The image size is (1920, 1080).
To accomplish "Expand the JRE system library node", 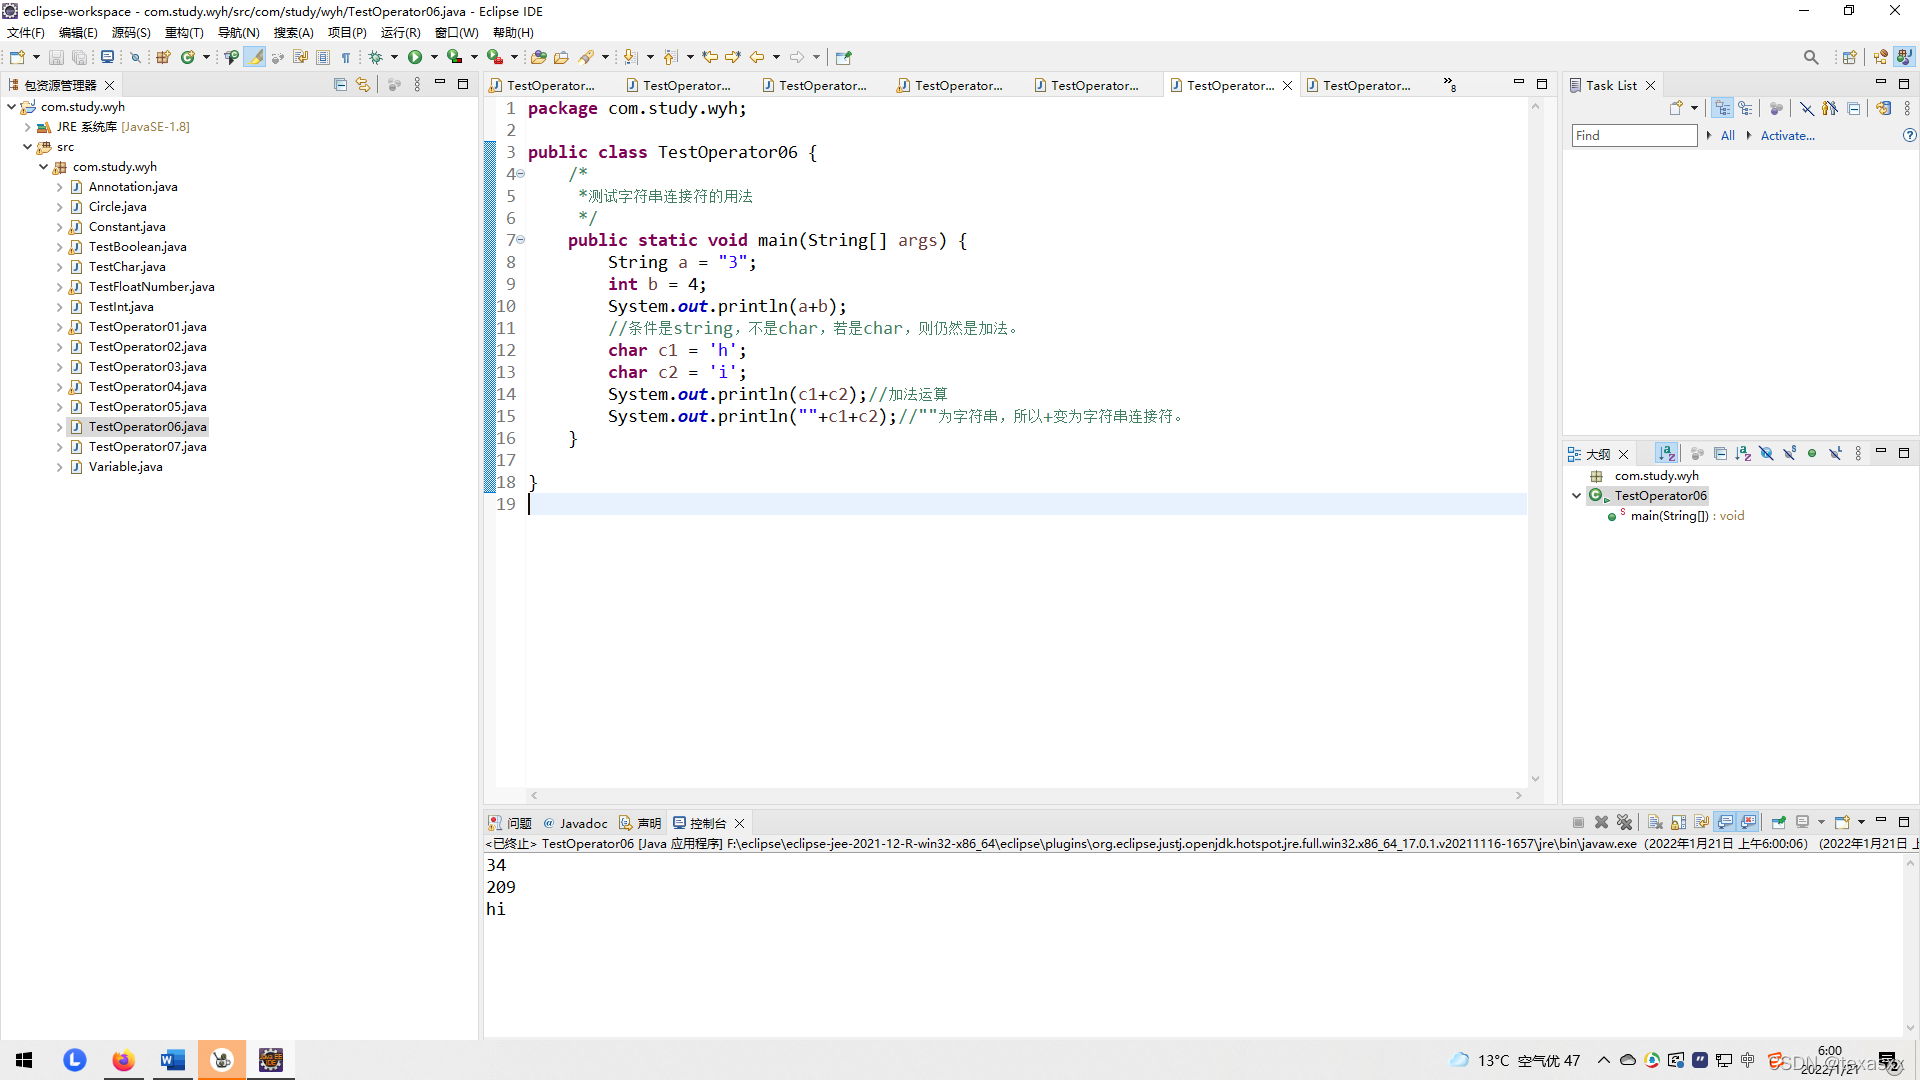I will coord(27,127).
